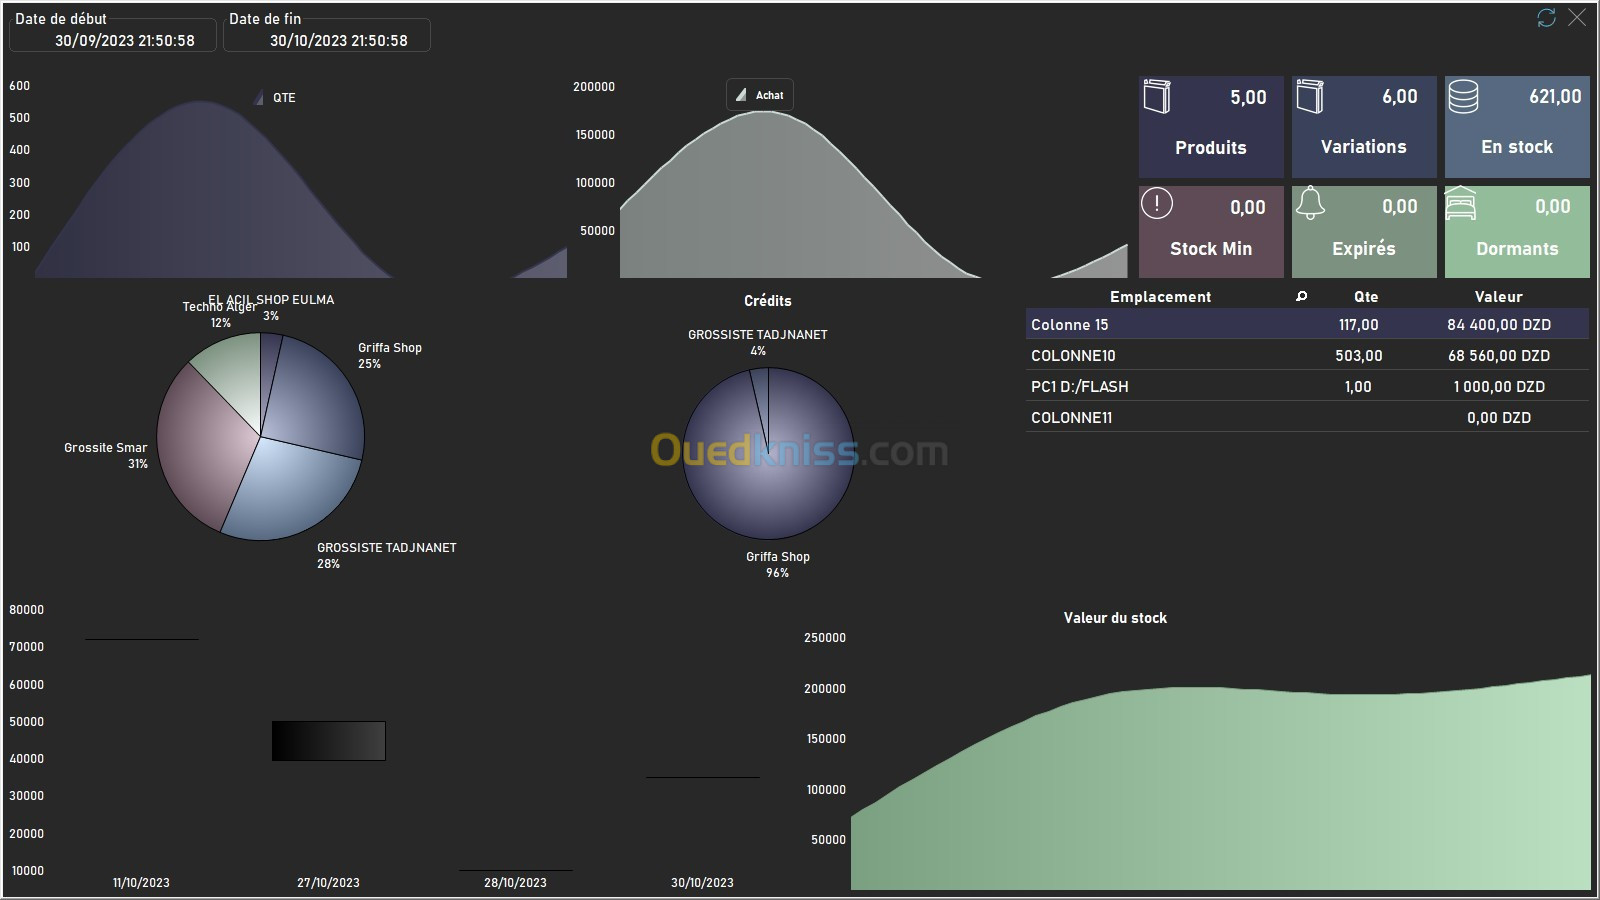1600x900 pixels.
Task: Click the 68 560,00 DZD value
Action: (x=1499, y=356)
